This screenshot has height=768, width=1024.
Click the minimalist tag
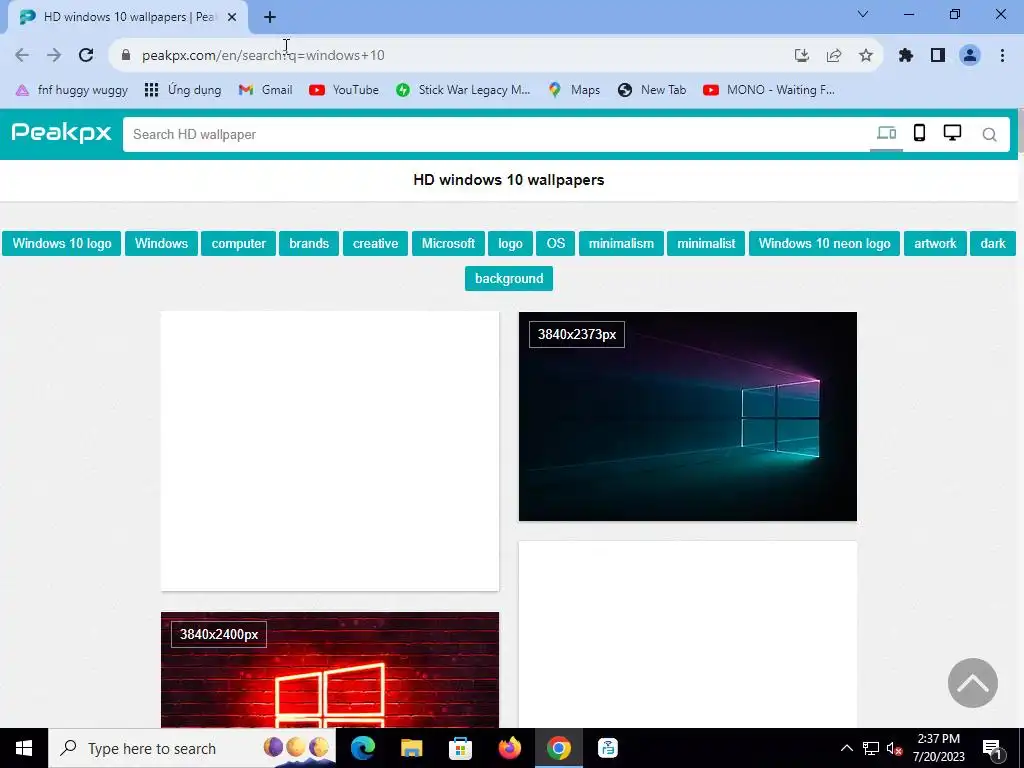(706, 244)
